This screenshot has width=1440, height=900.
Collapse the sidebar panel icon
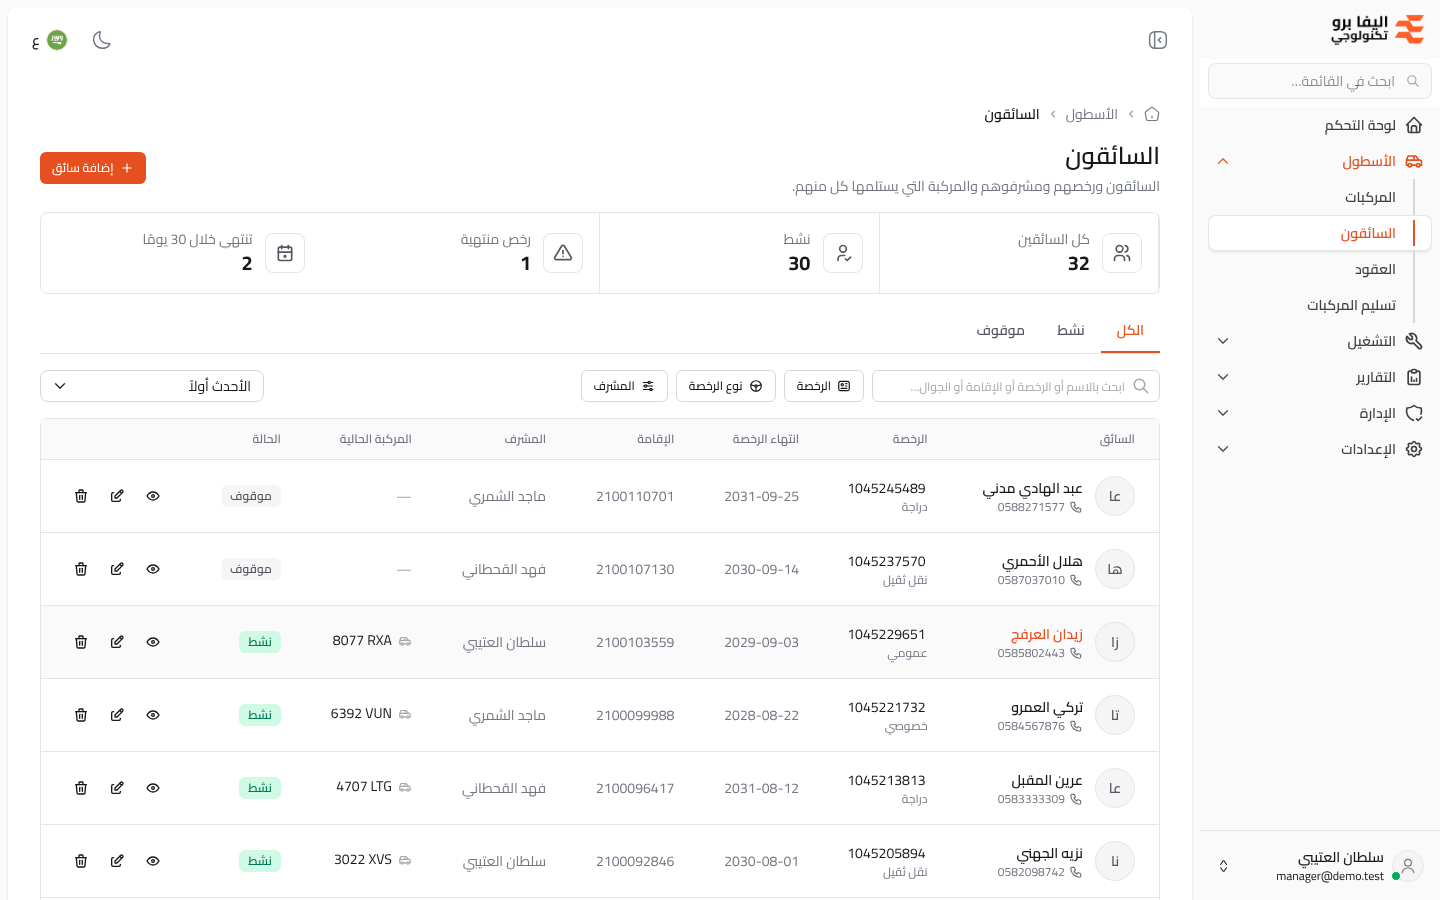[x=1158, y=40]
